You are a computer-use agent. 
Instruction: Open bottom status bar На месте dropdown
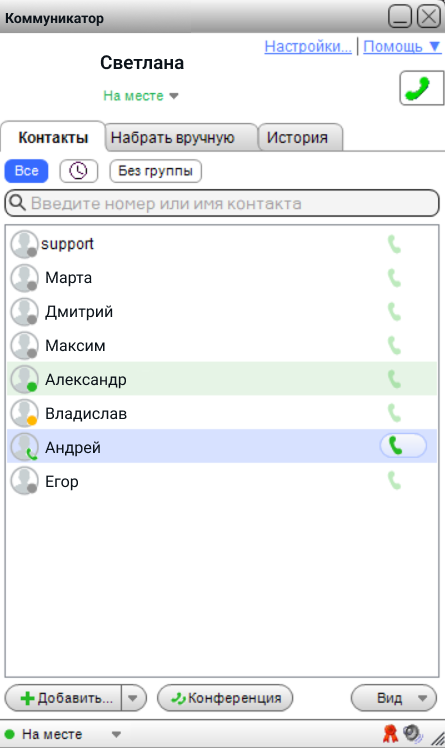(x=63, y=734)
